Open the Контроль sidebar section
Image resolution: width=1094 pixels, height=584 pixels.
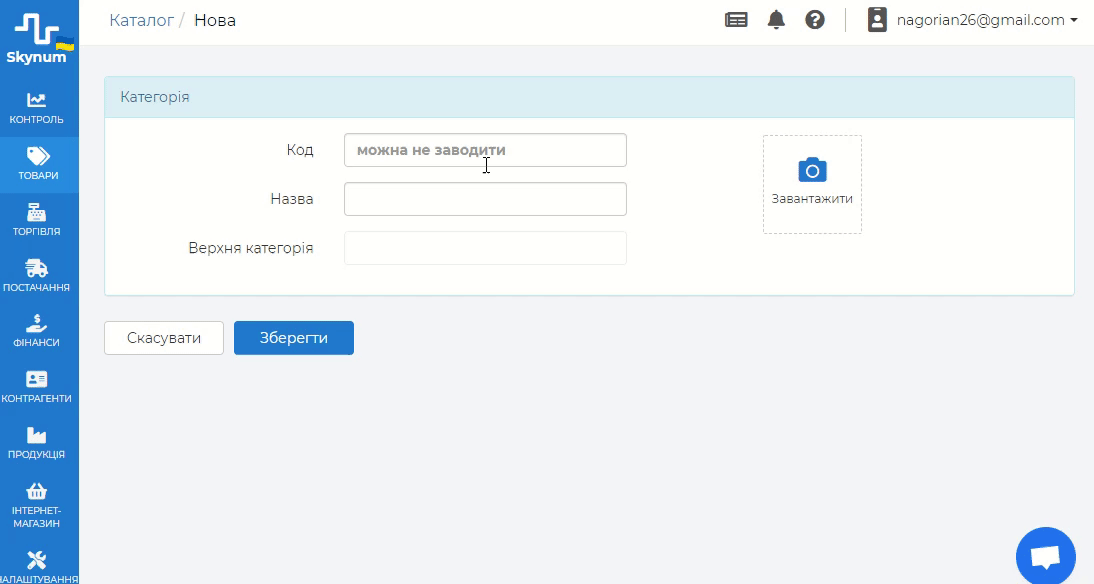click(x=36, y=109)
